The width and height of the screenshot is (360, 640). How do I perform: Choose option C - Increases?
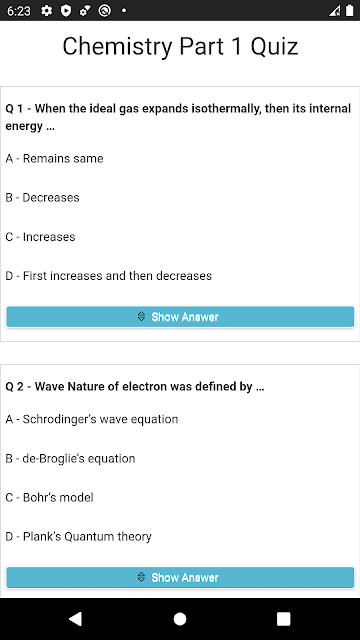40,237
